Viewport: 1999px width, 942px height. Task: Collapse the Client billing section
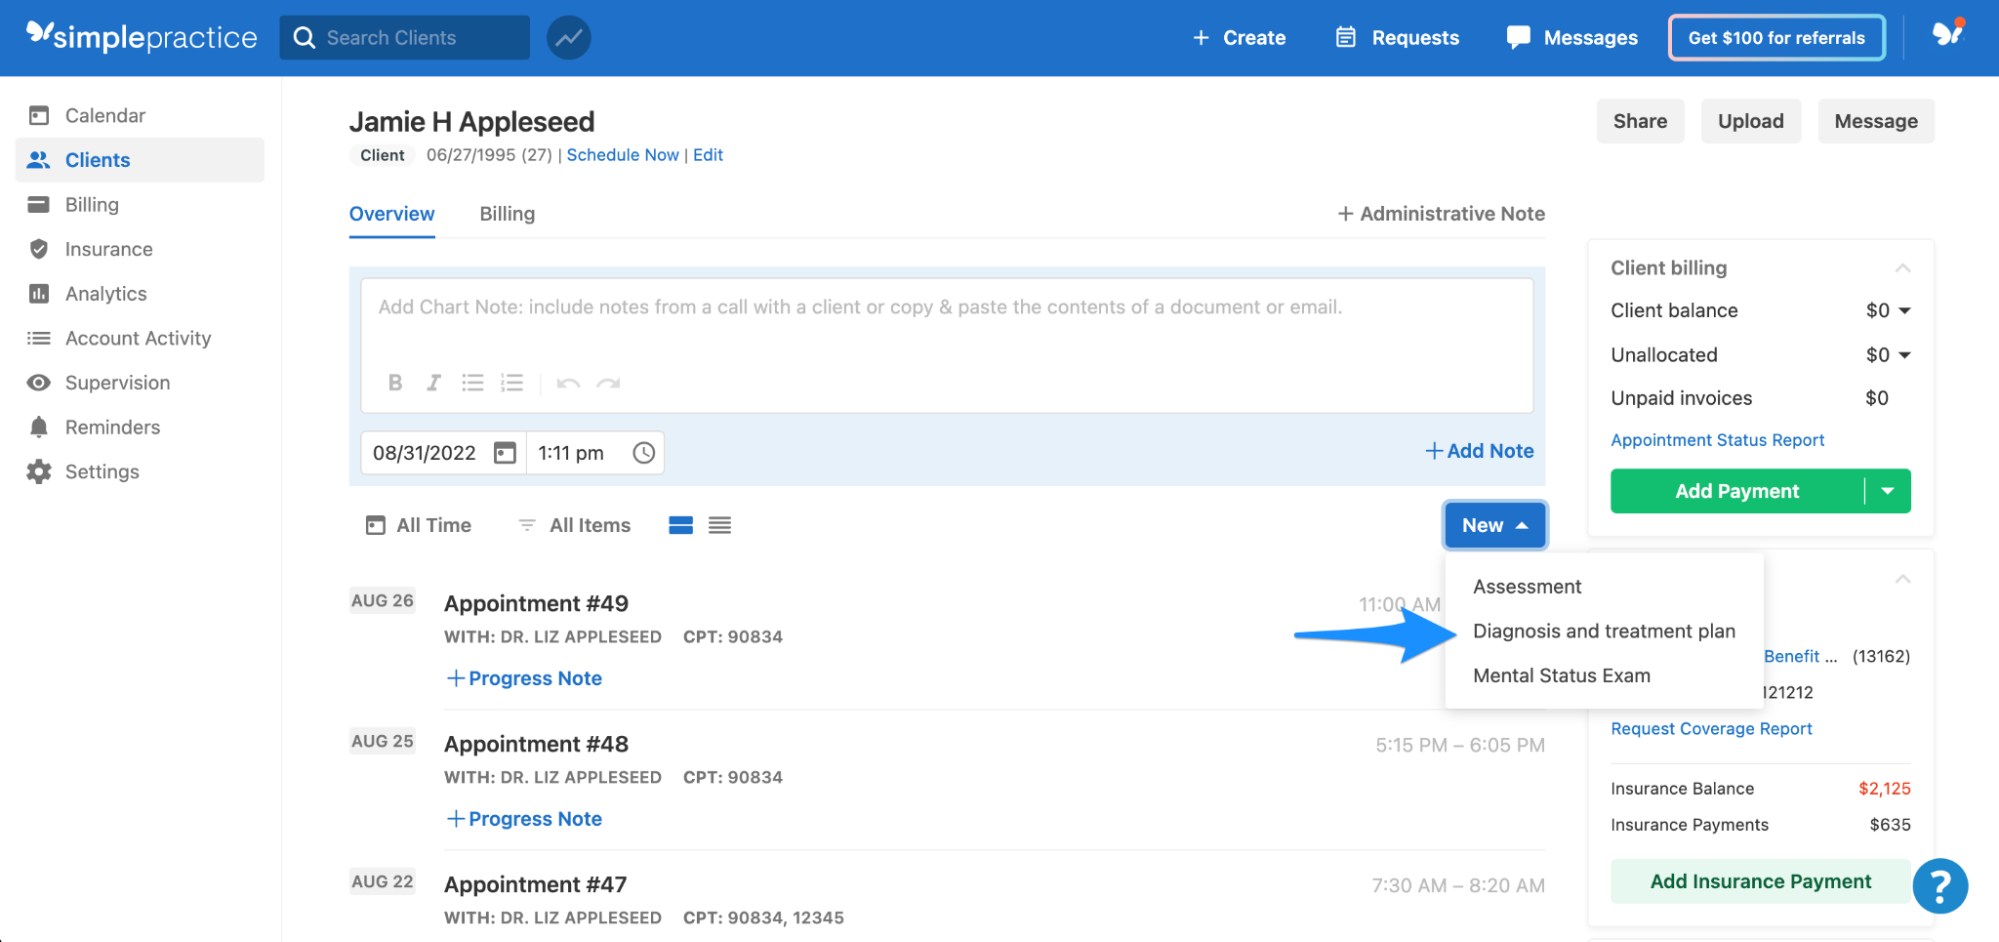[1904, 267]
